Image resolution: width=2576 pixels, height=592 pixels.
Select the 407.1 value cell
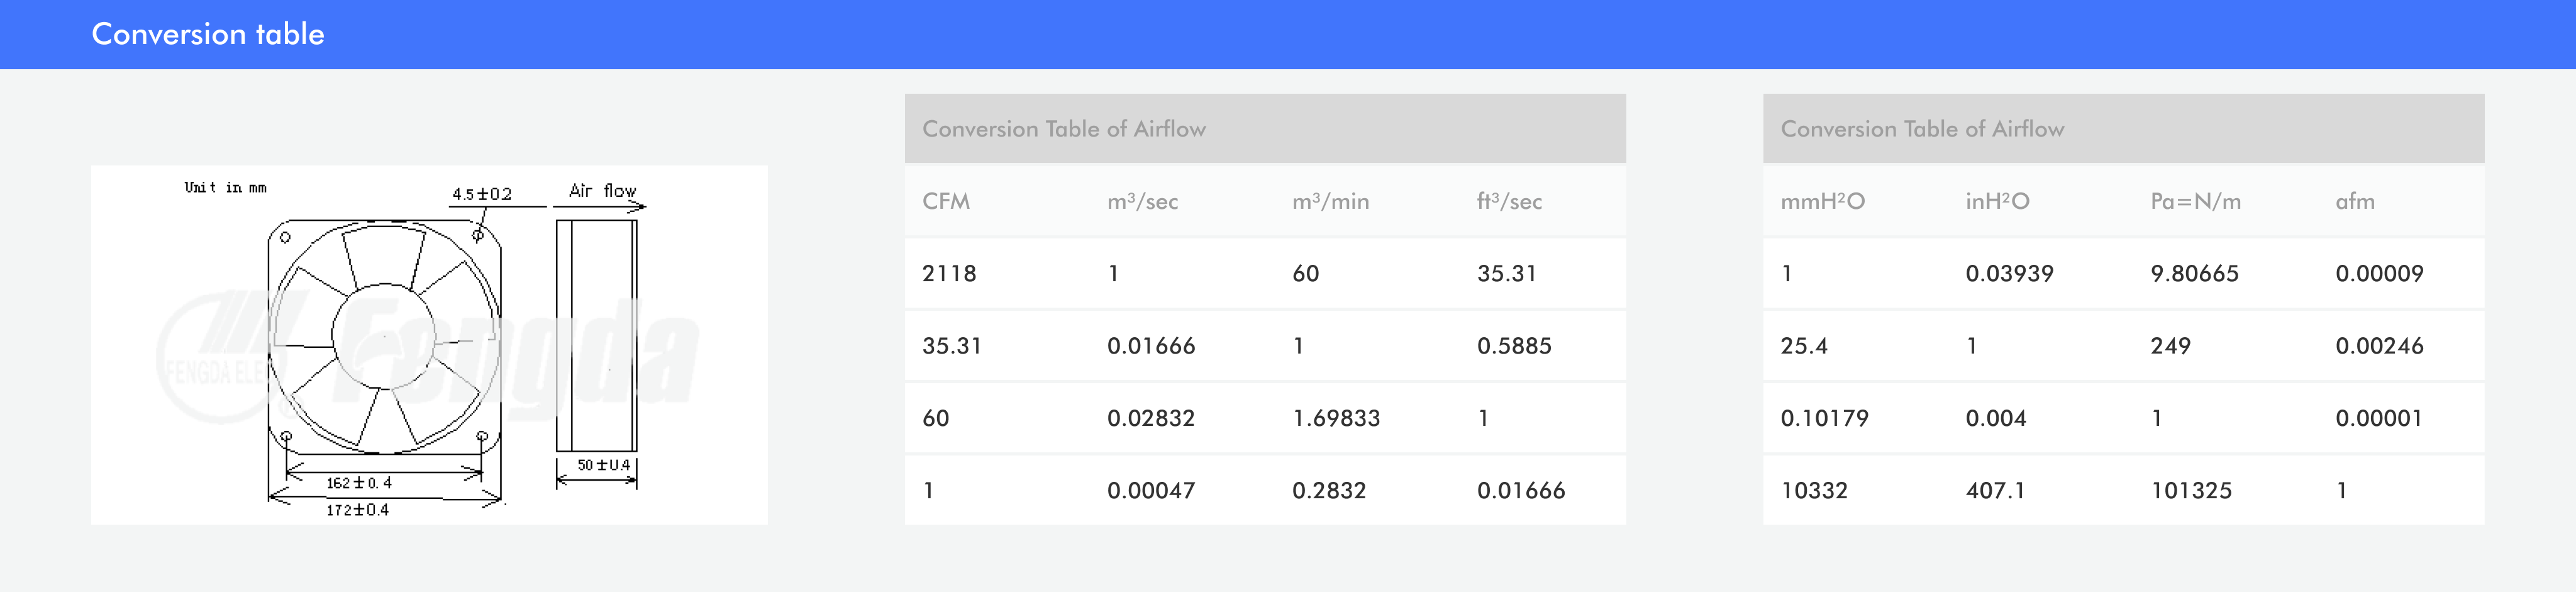pyautogui.click(x=1995, y=490)
